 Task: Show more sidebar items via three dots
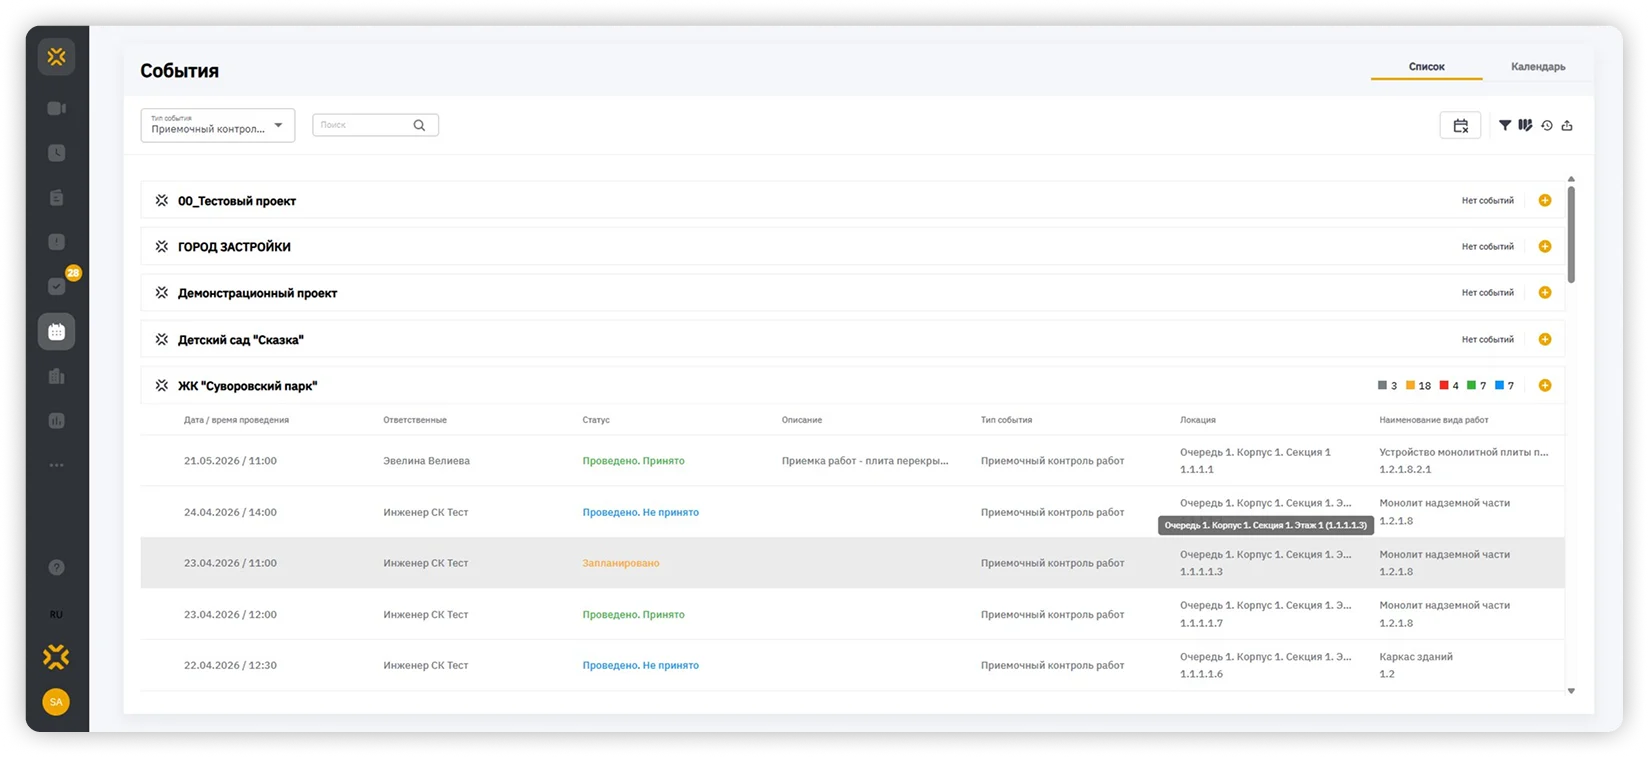tap(56, 465)
